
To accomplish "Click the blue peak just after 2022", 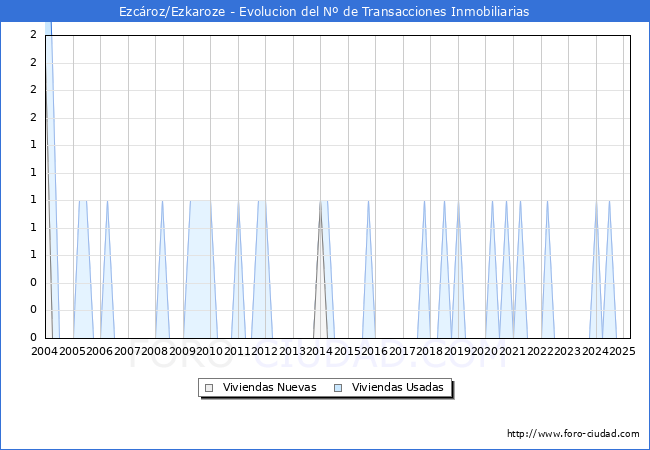I will point(548,269).
